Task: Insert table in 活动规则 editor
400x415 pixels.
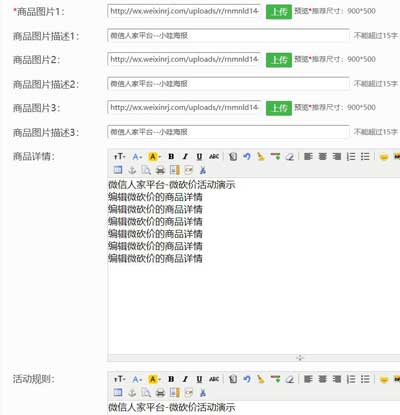Action: (118, 393)
